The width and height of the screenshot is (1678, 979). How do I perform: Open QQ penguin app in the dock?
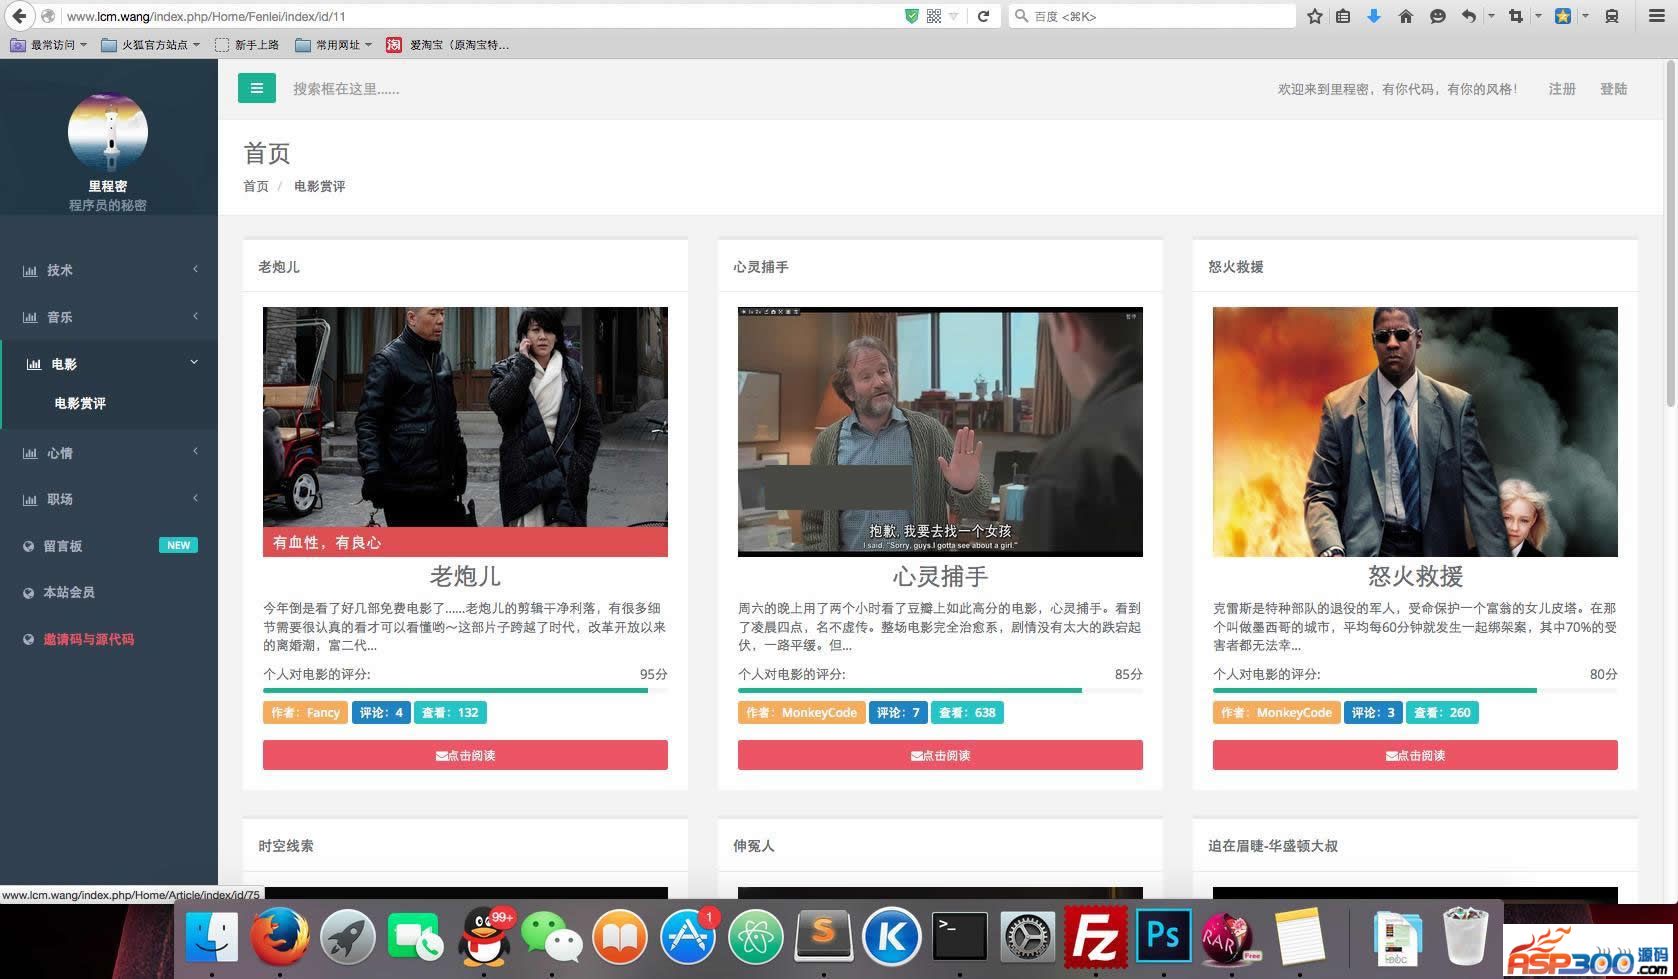pyautogui.click(x=484, y=936)
